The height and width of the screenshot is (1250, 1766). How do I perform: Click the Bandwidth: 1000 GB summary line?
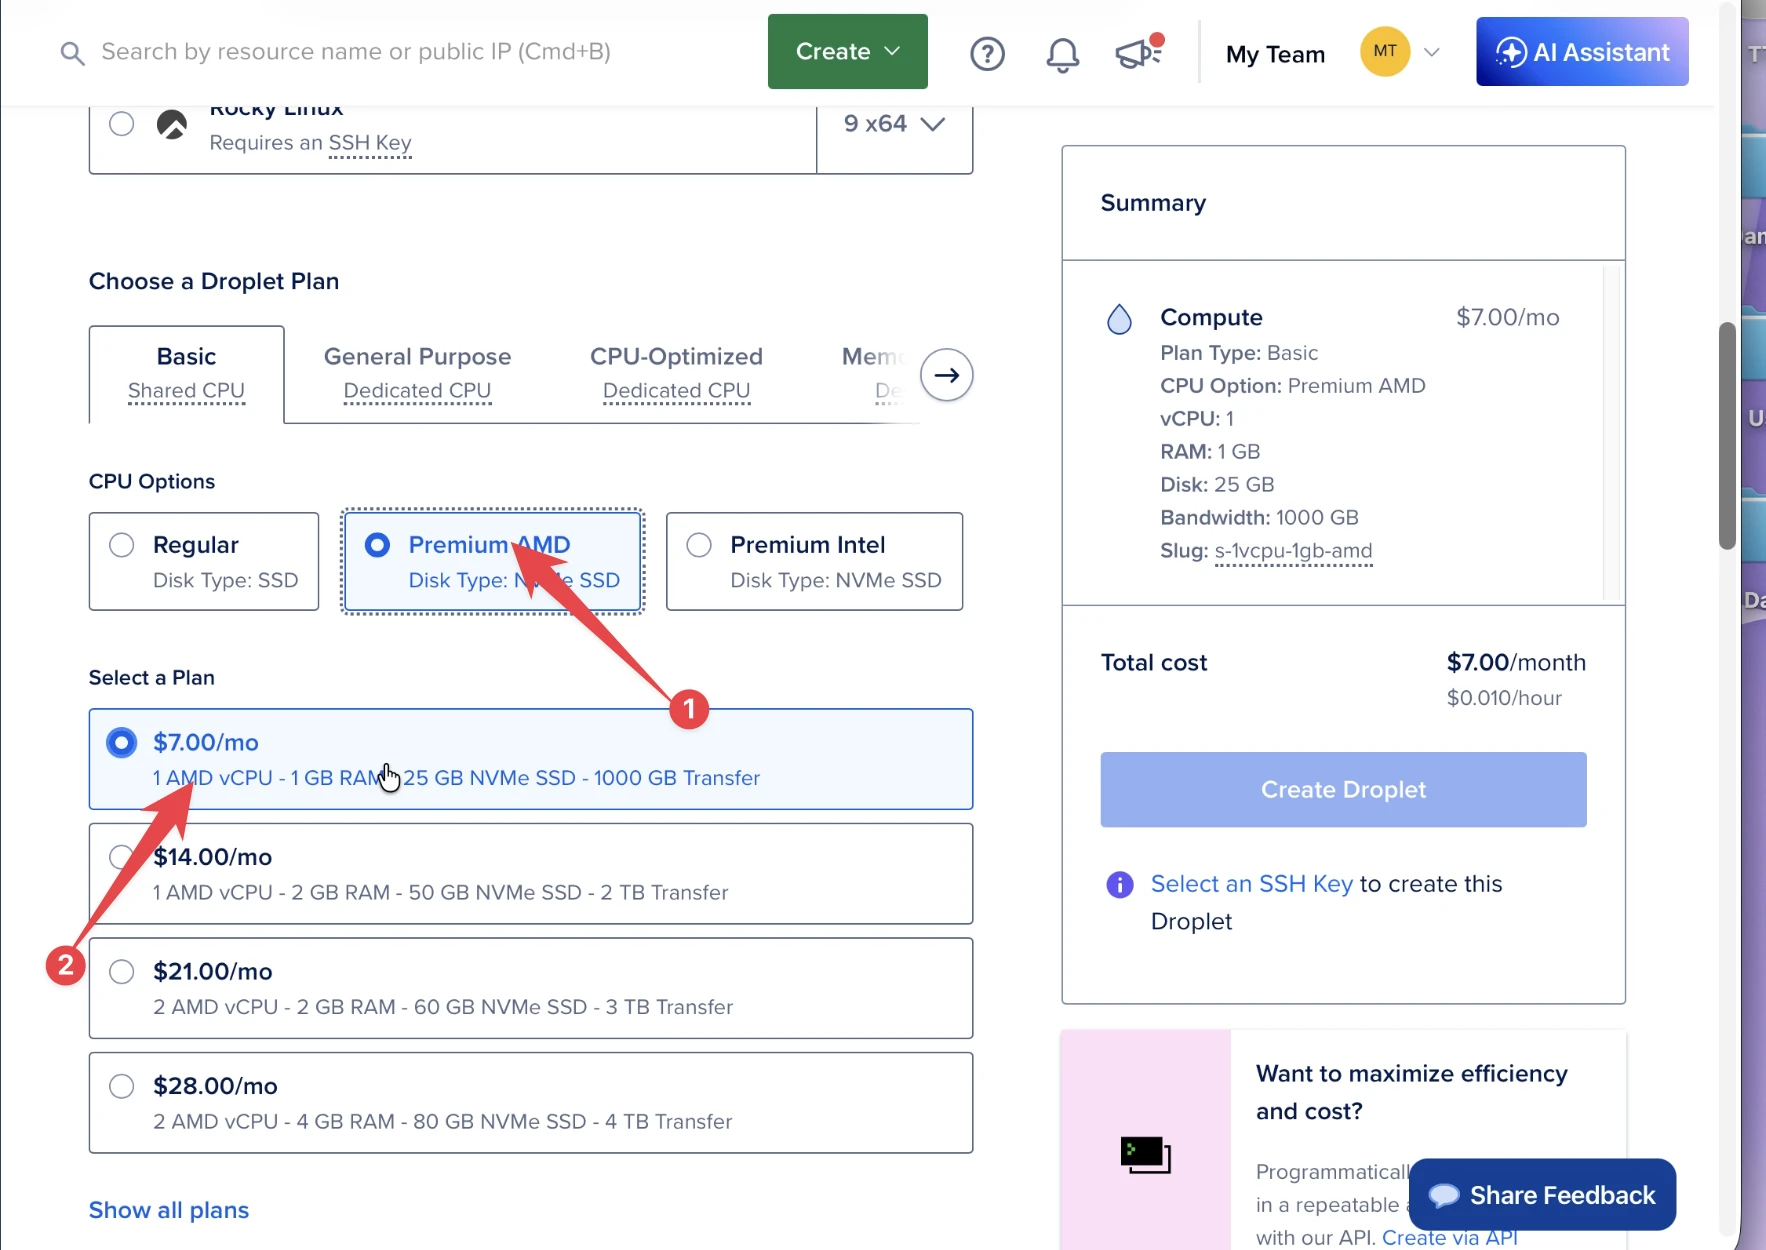1259,518
